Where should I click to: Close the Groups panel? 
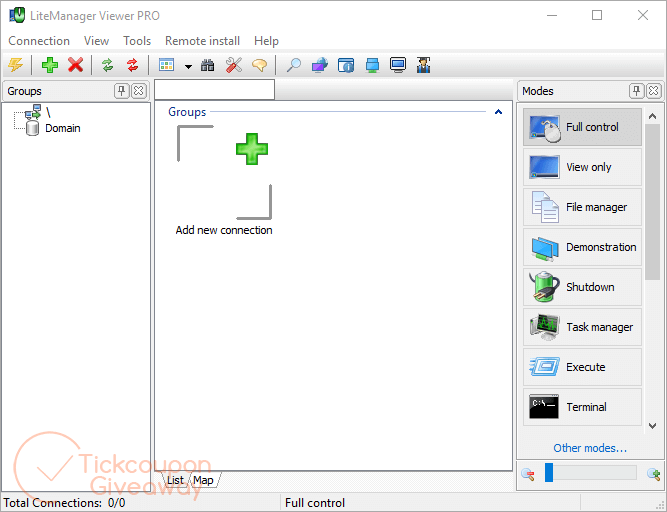click(139, 91)
